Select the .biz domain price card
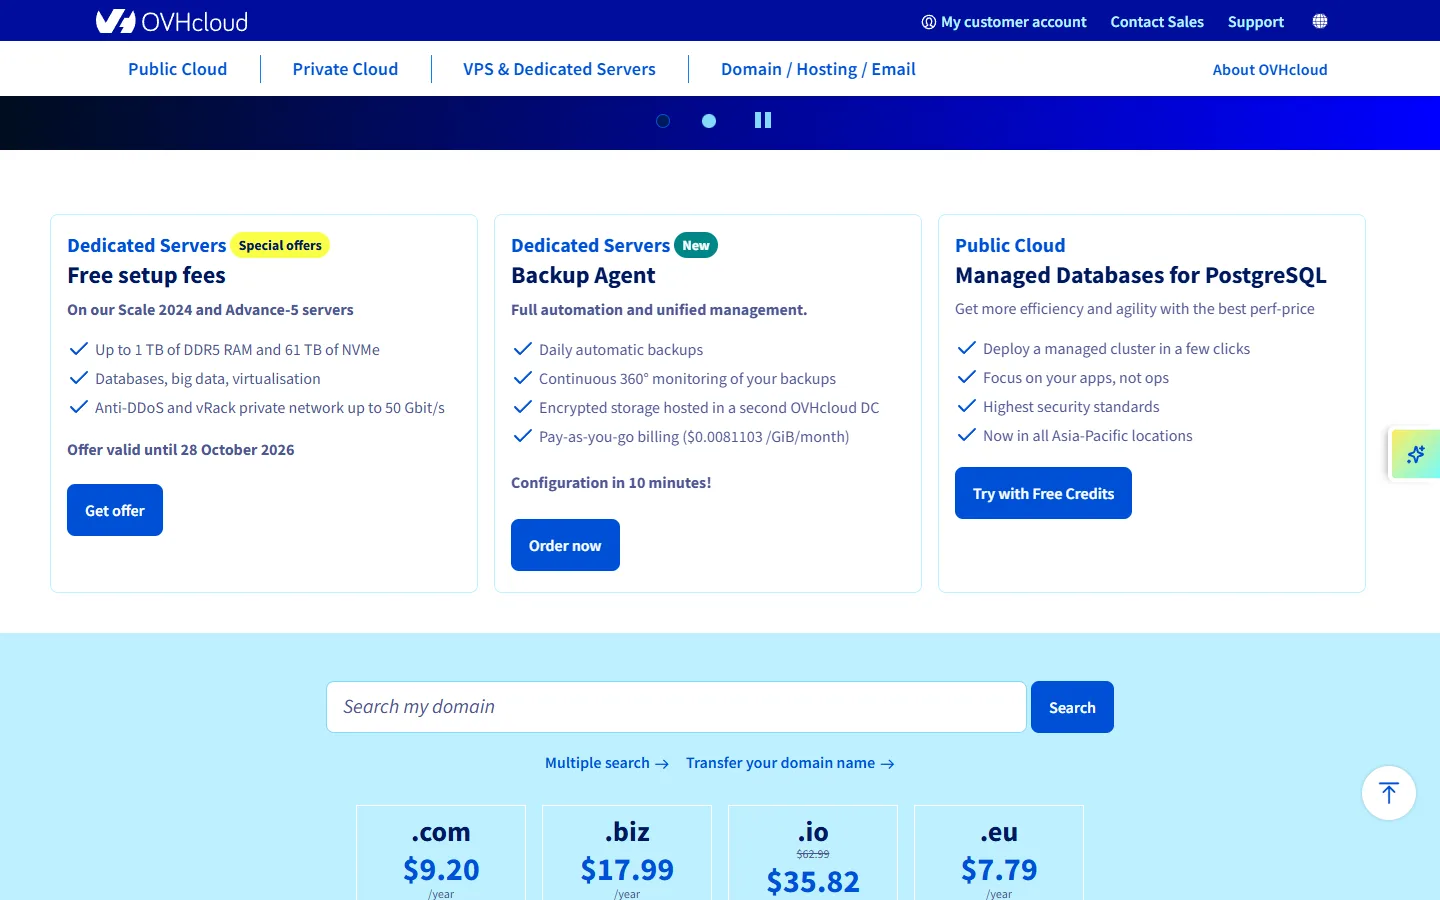 627,853
